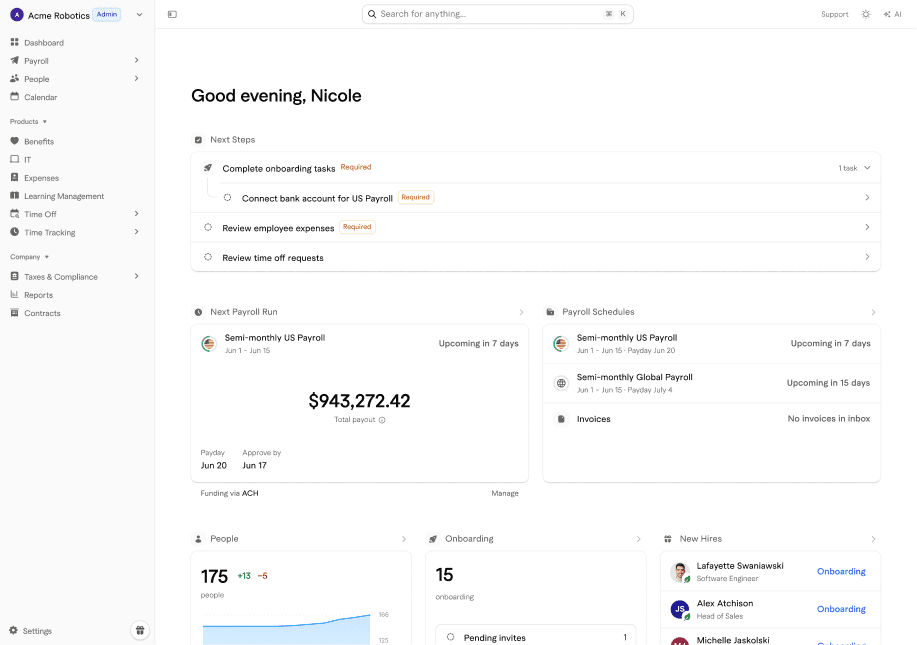Click Manage under Next Payroll Run

point(505,494)
